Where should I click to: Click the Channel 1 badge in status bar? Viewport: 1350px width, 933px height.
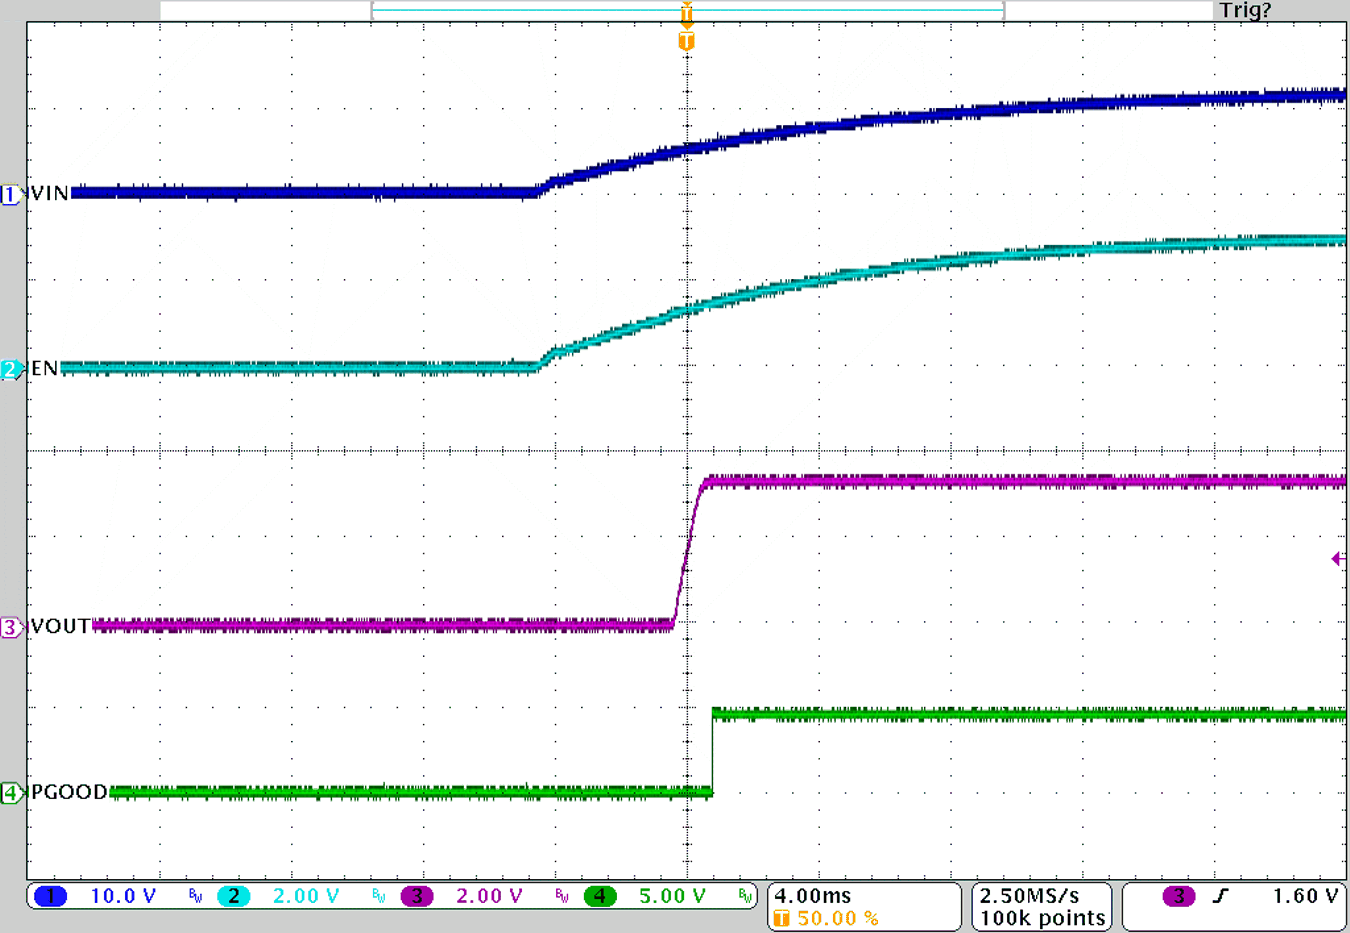click(x=49, y=896)
